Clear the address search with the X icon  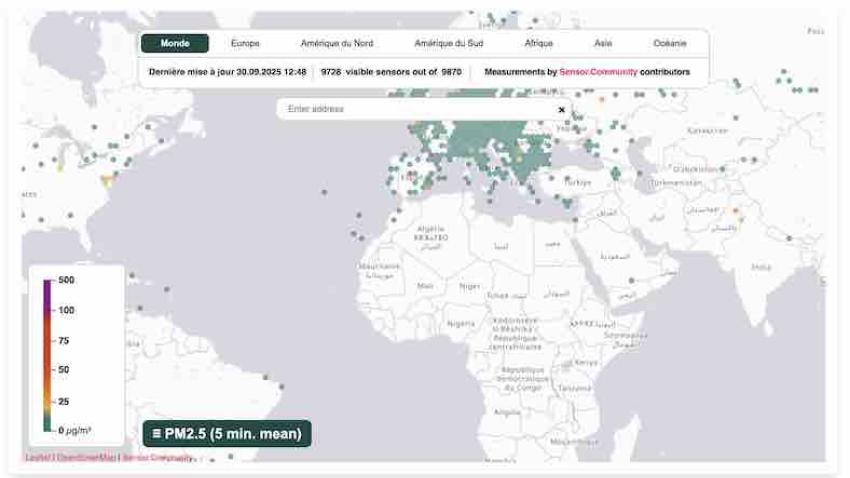561,109
